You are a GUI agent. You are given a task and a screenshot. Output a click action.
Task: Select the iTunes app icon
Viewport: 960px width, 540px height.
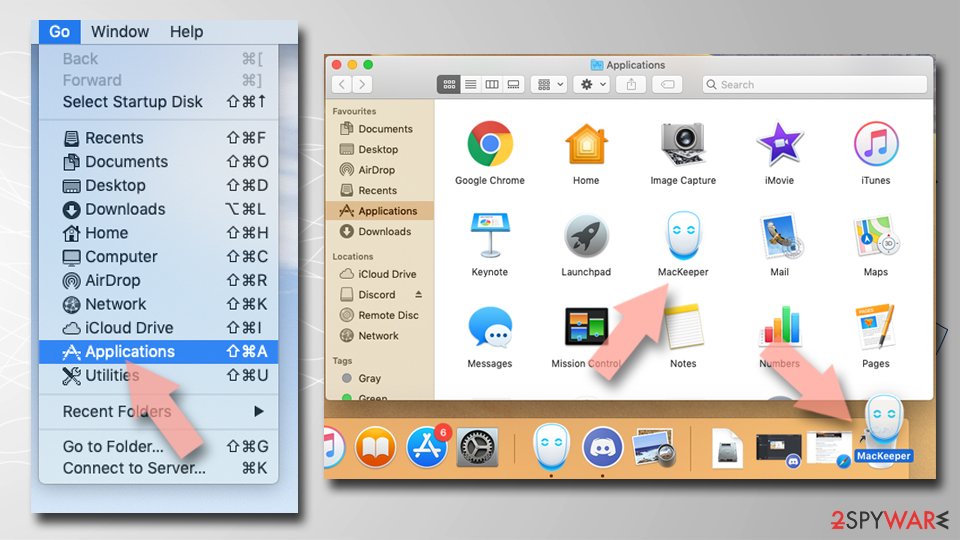click(876, 144)
